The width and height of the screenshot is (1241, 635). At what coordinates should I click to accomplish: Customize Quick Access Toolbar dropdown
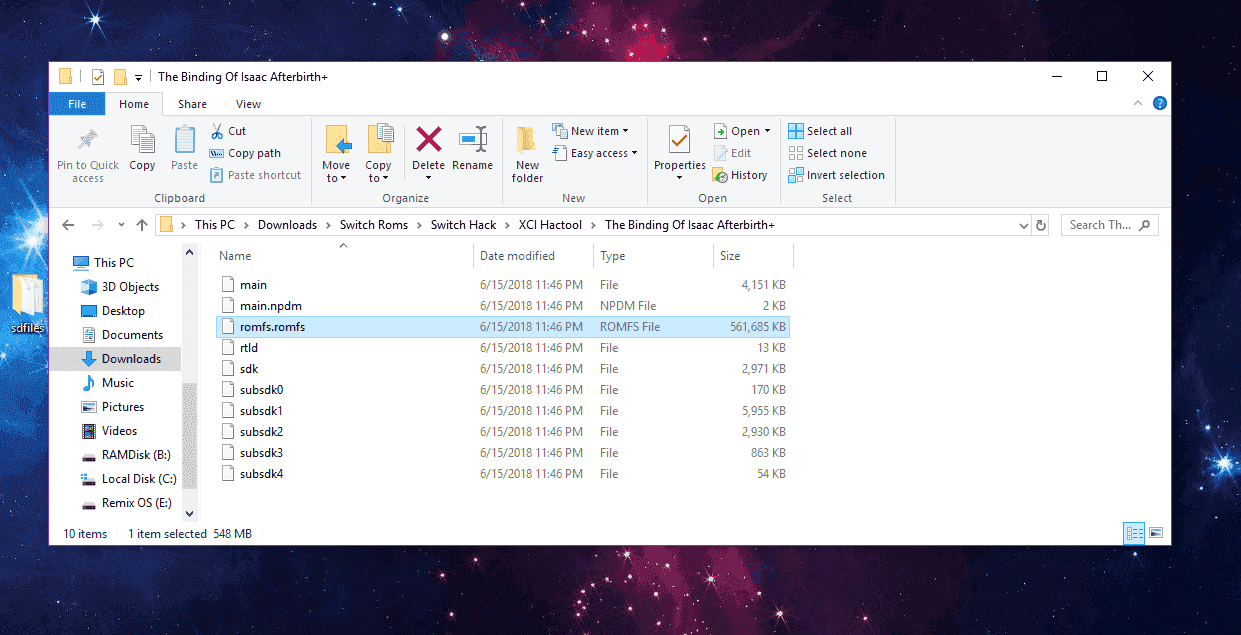click(138, 78)
